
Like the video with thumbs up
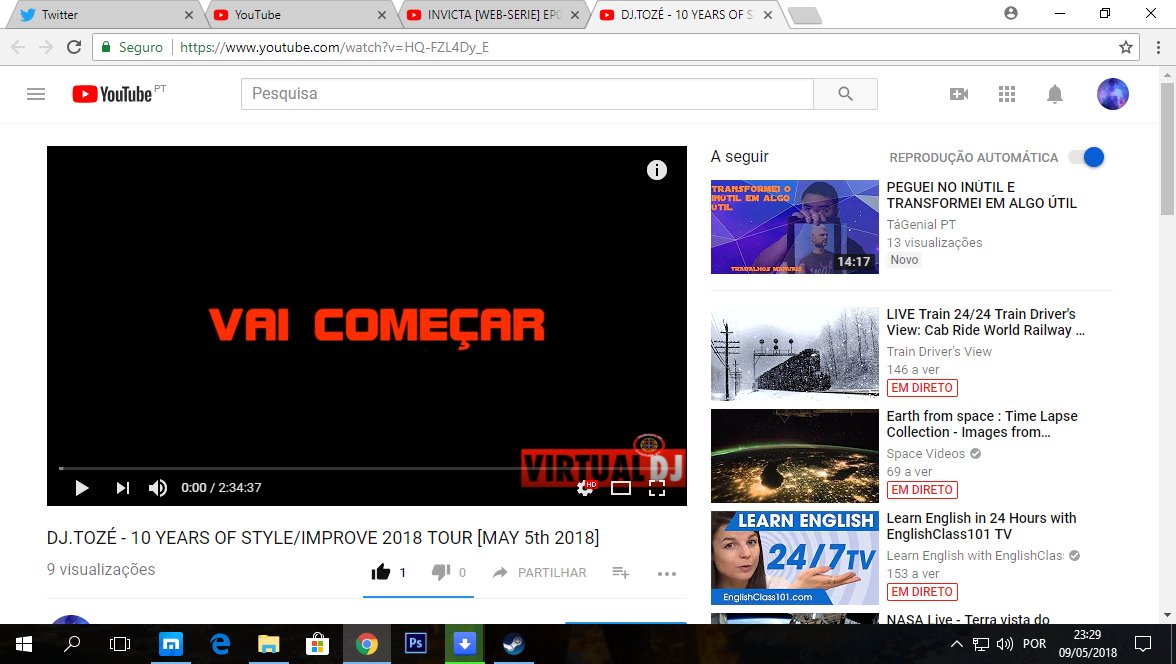(381, 572)
